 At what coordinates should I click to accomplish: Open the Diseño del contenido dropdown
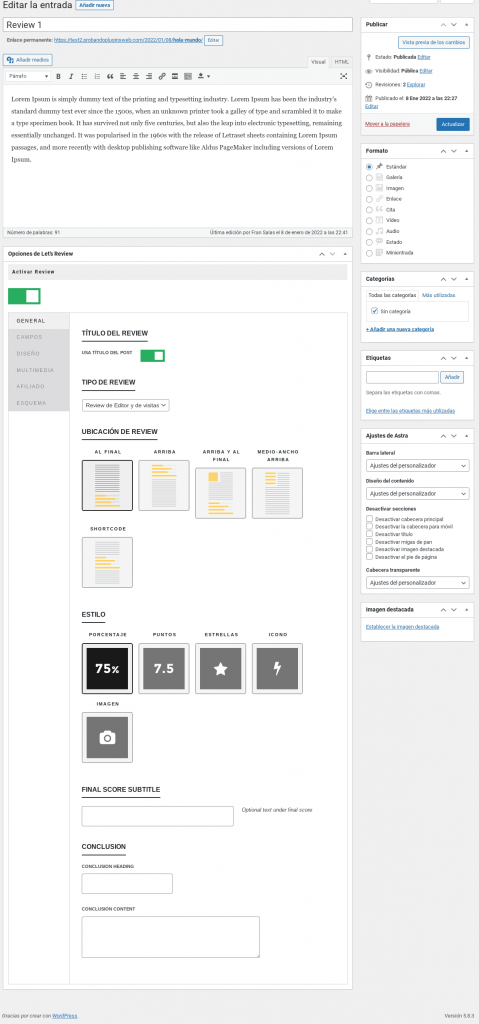click(x=418, y=494)
